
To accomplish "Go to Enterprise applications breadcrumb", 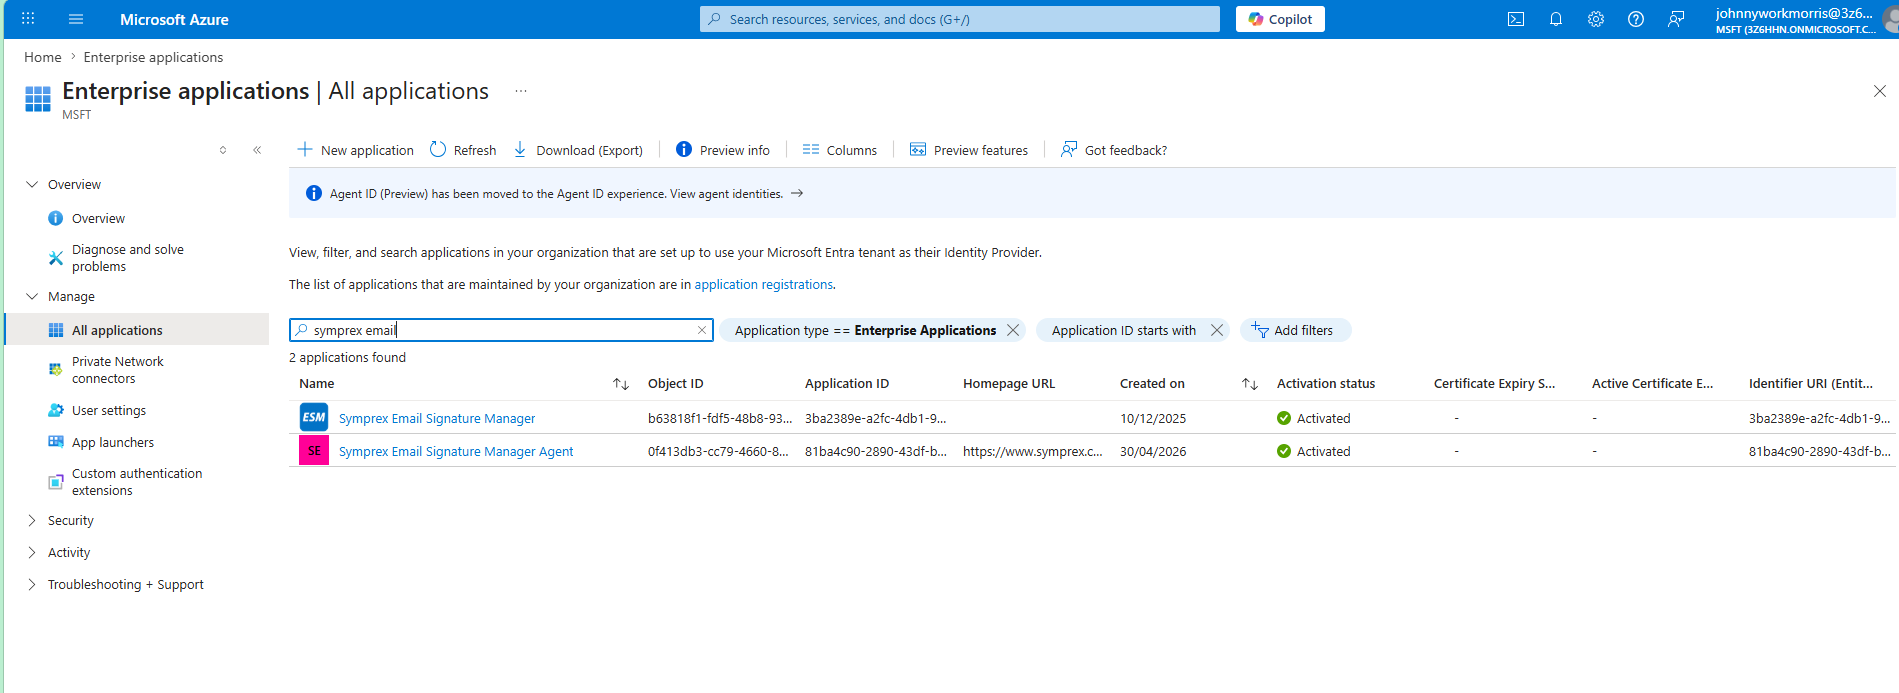I will pyautogui.click(x=153, y=57).
